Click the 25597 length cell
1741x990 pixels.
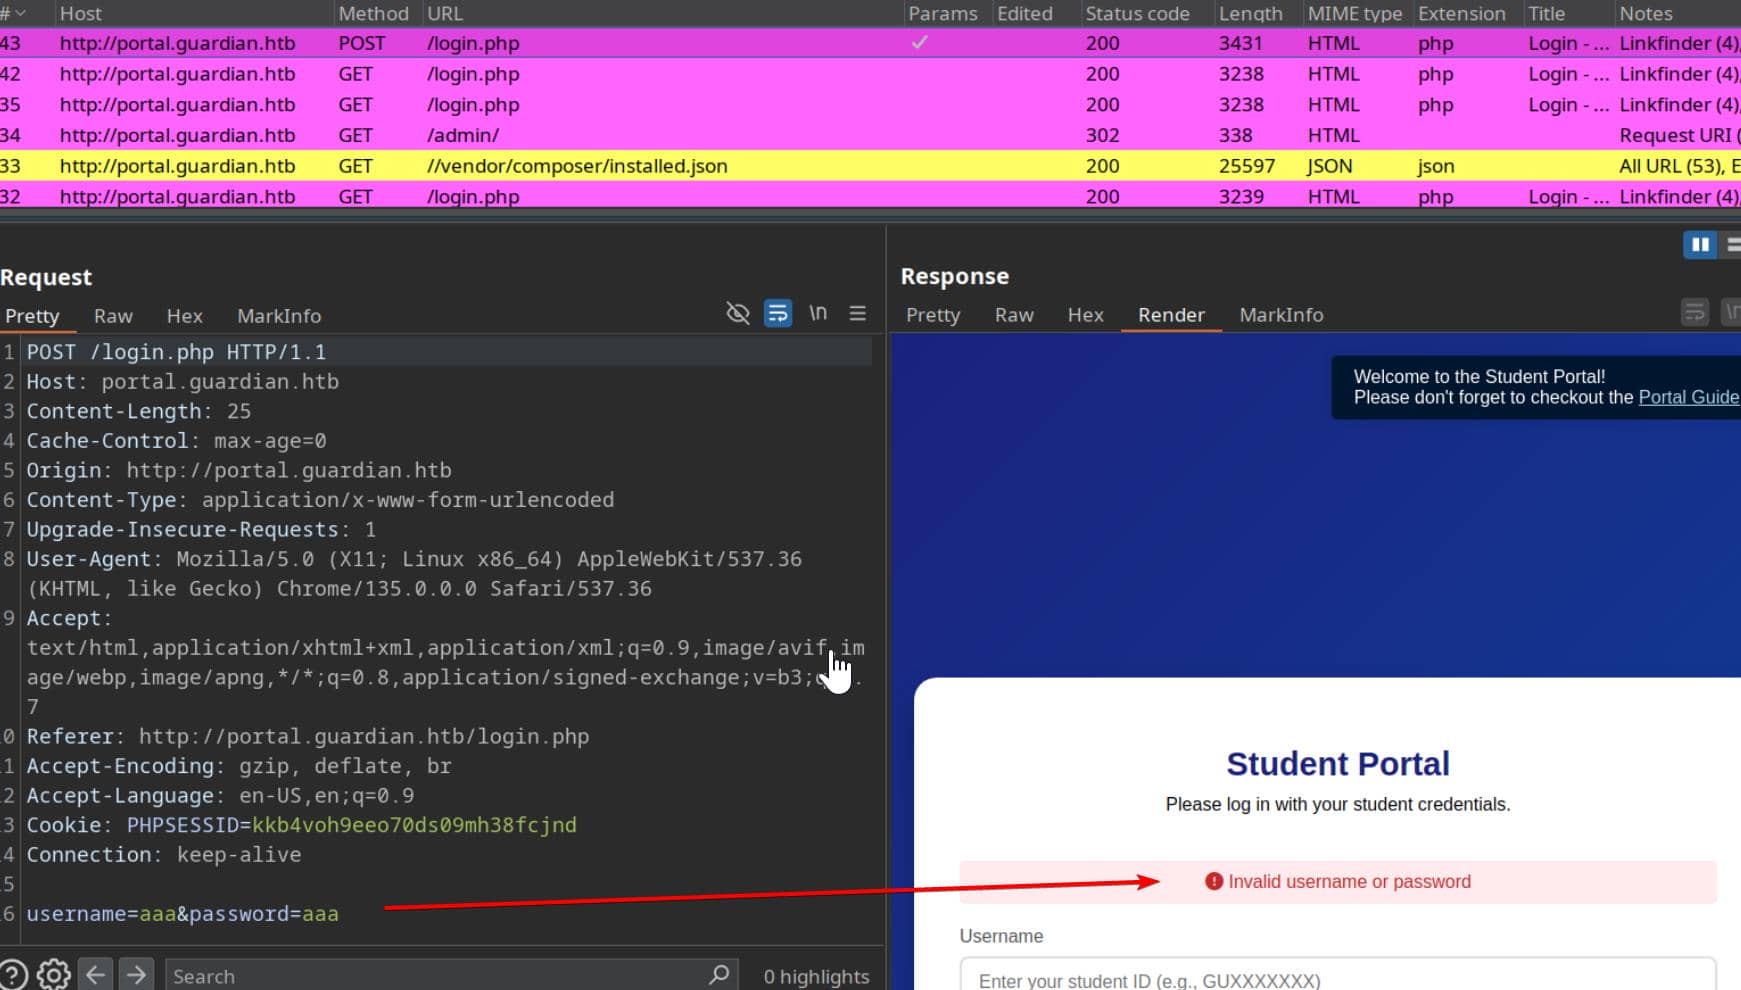coord(1246,166)
